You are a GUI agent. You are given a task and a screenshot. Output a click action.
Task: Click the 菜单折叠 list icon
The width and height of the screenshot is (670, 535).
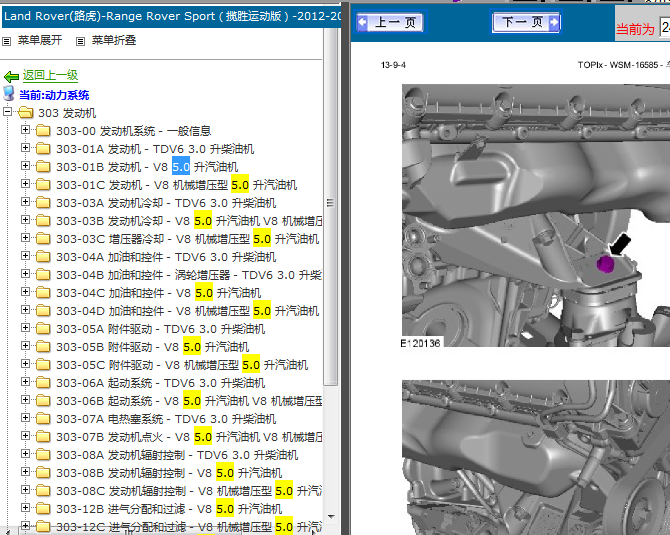80,41
